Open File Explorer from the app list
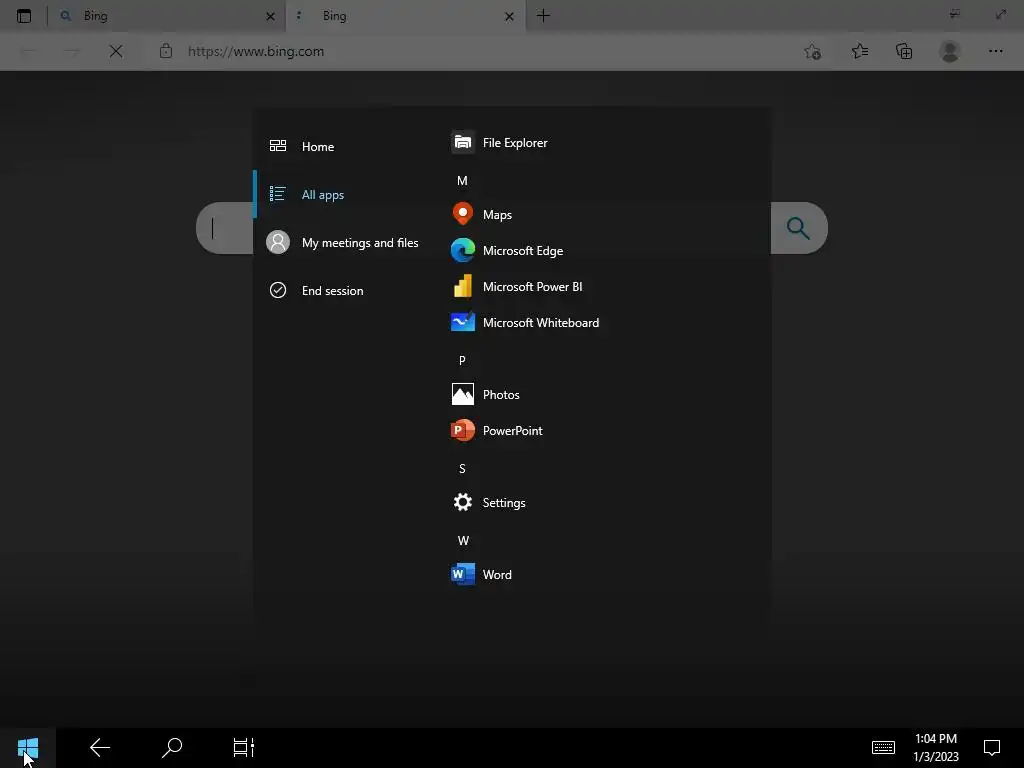 (x=500, y=142)
